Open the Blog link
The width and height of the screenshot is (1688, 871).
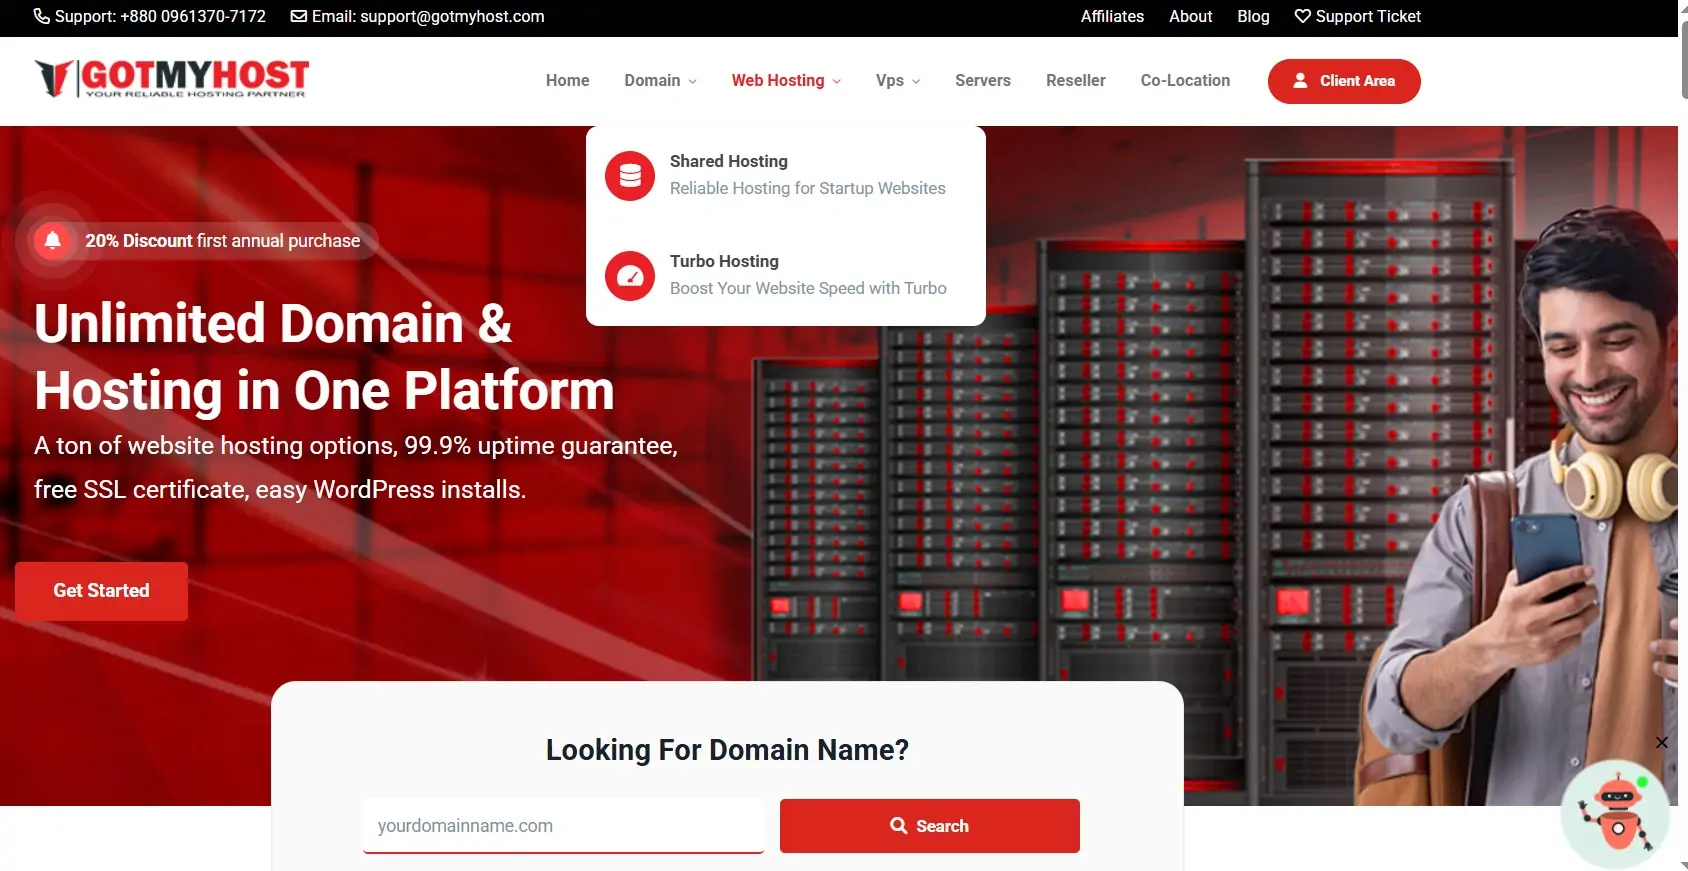pyautogui.click(x=1253, y=16)
